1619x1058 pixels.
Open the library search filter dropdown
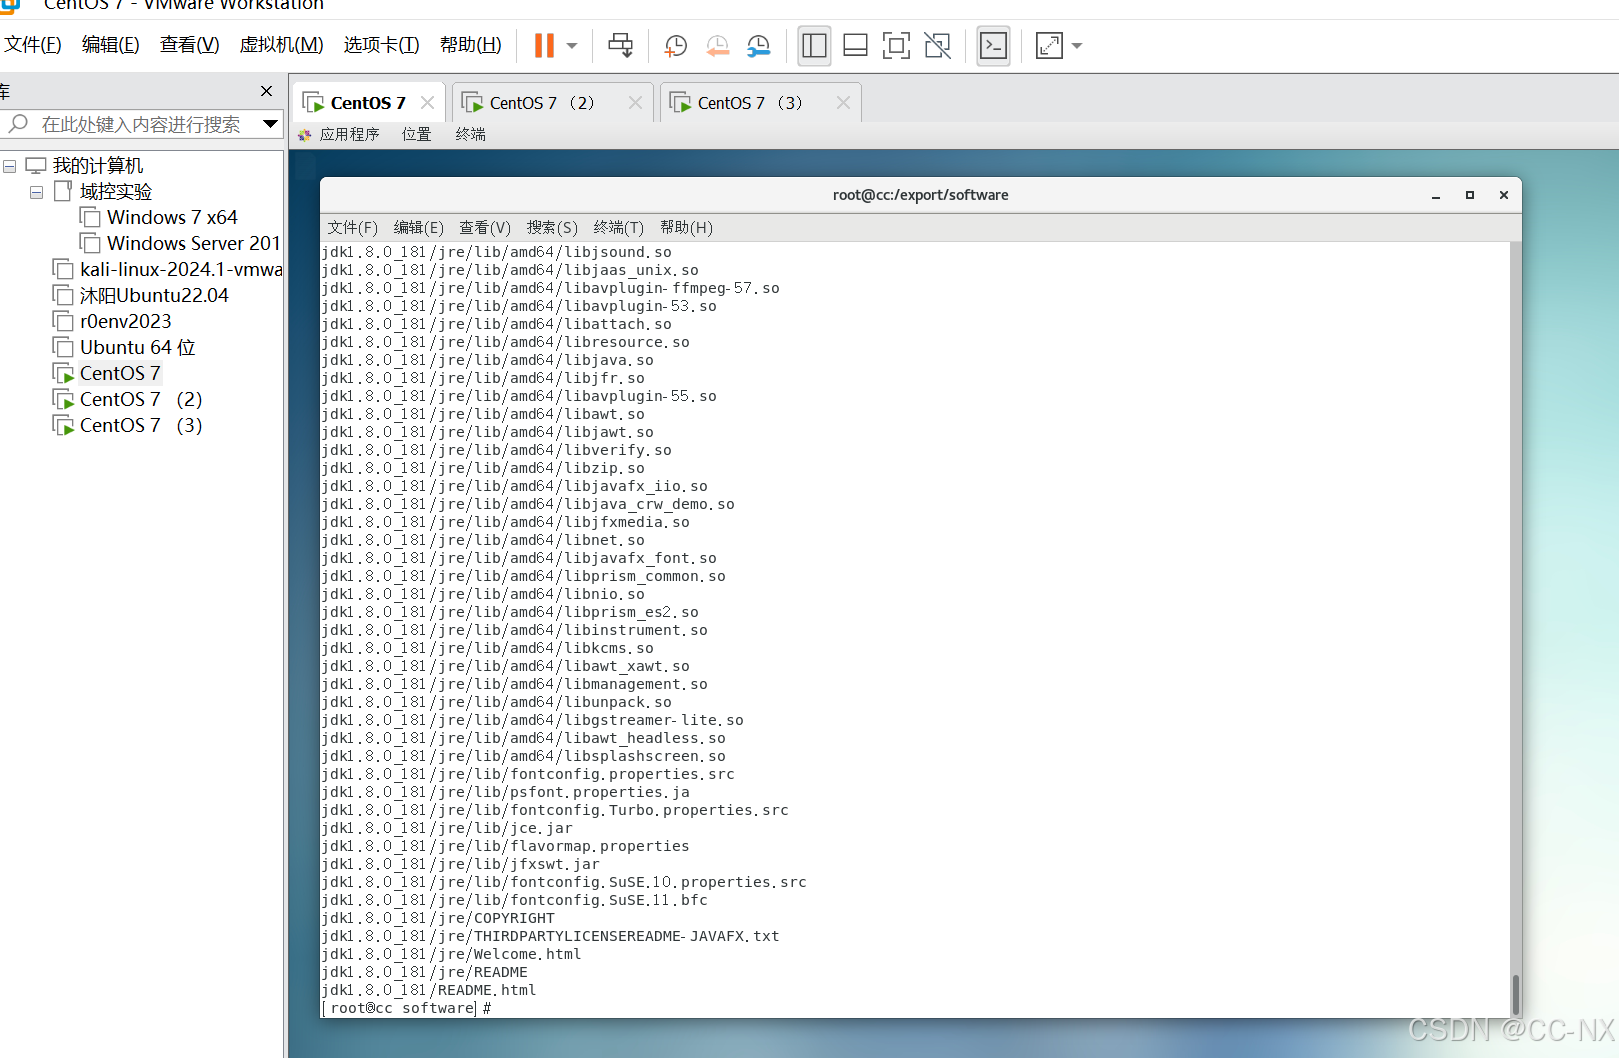270,124
